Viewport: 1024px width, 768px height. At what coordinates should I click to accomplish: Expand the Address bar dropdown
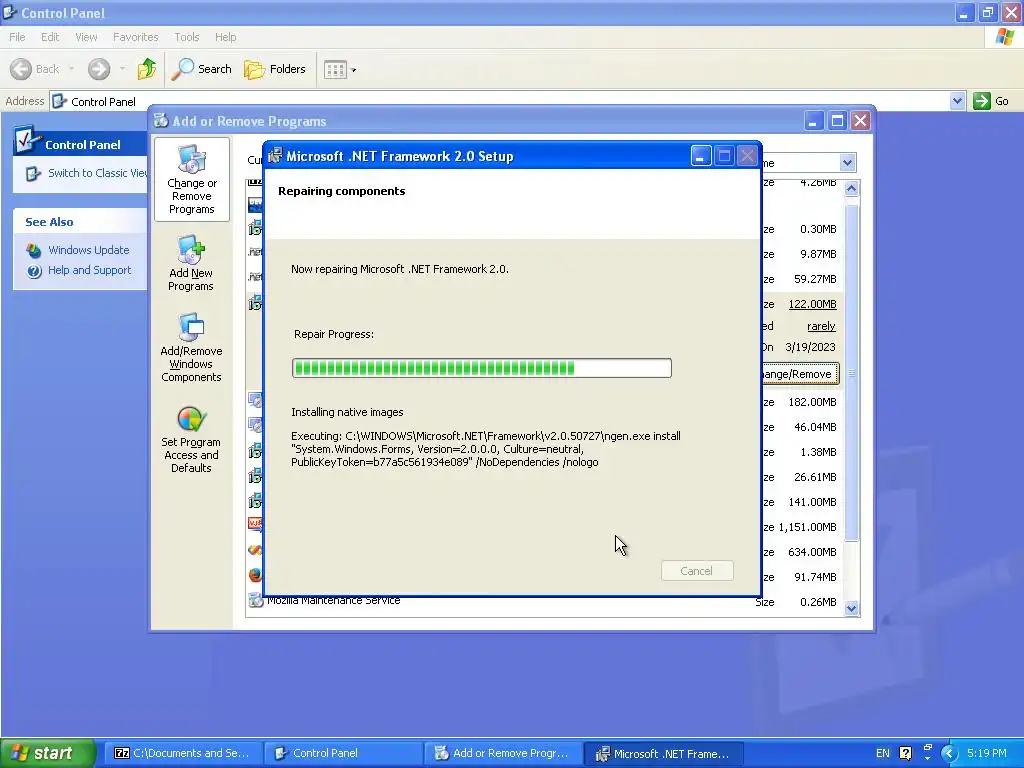tap(957, 101)
